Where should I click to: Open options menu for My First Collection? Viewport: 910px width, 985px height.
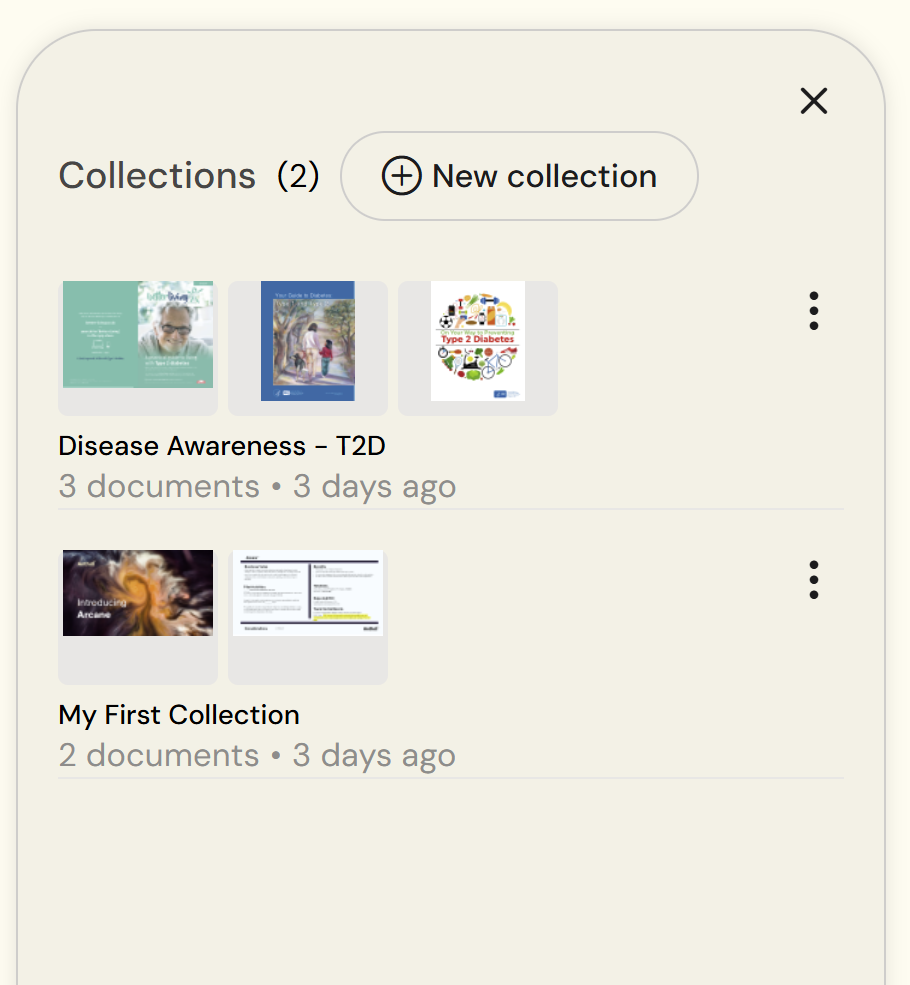click(814, 580)
